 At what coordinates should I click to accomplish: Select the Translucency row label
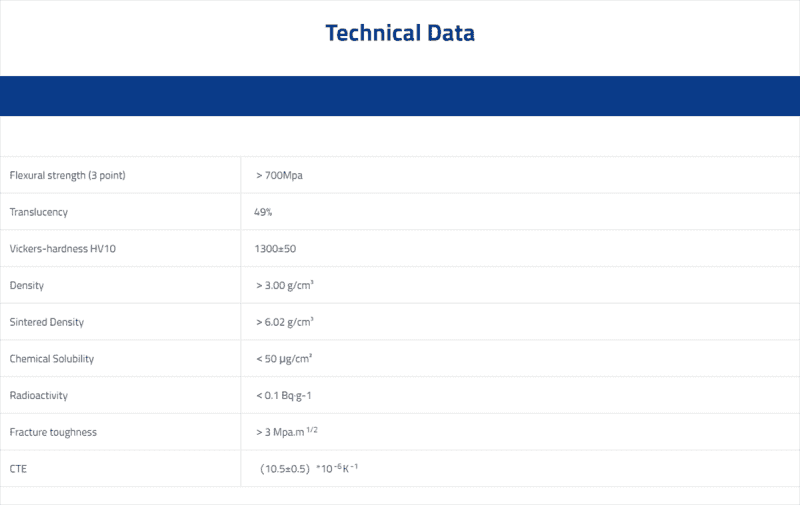39,212
